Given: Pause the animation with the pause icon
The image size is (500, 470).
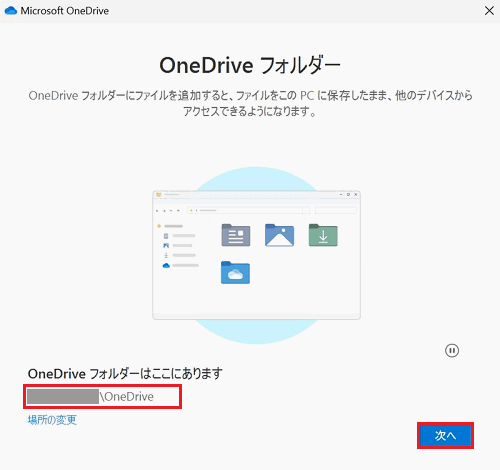Looking at the screenshot, I should point(452,351).
